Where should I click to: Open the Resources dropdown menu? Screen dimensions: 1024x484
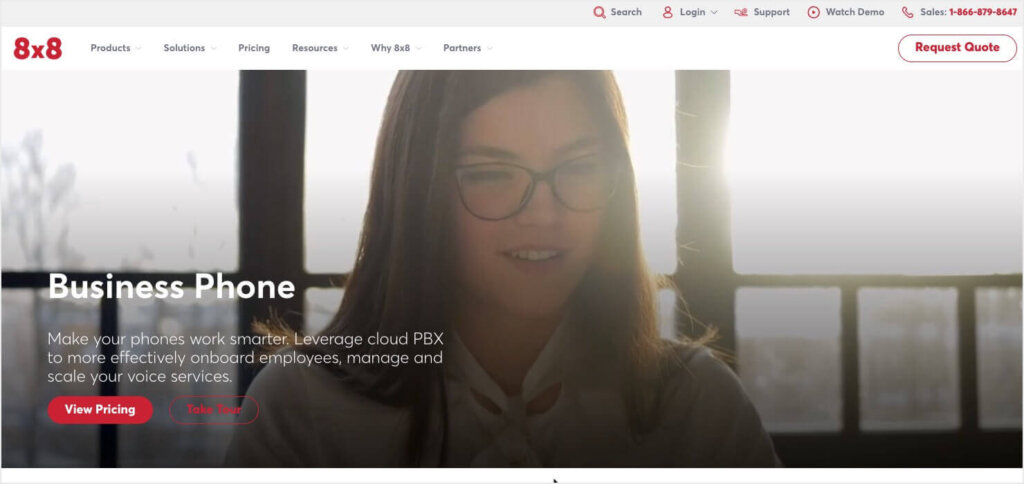point(320,48)
